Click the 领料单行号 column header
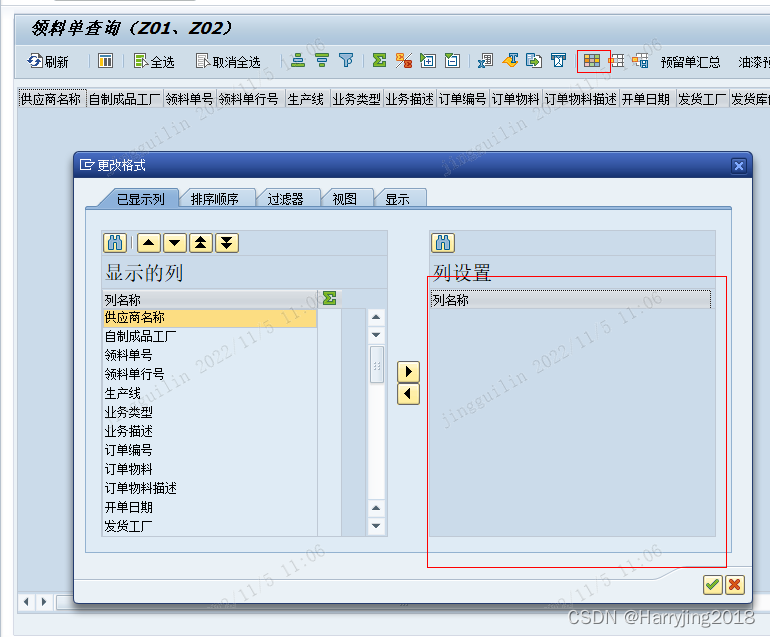Image resolution: width=770 pixels, height=637 pixels. (250, 99)
